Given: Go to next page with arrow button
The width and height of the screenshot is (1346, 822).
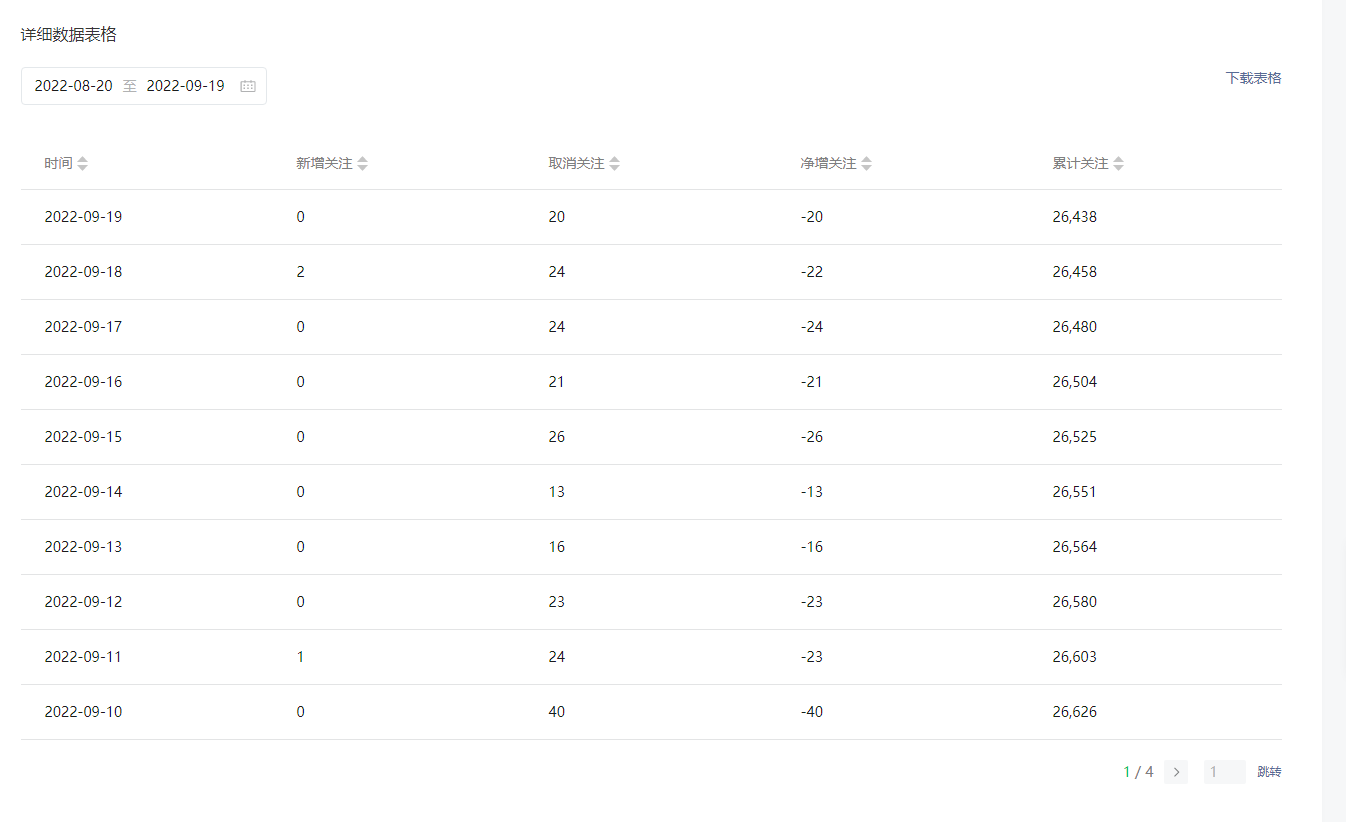Looking at the screenshot, I should [1176, 772].
